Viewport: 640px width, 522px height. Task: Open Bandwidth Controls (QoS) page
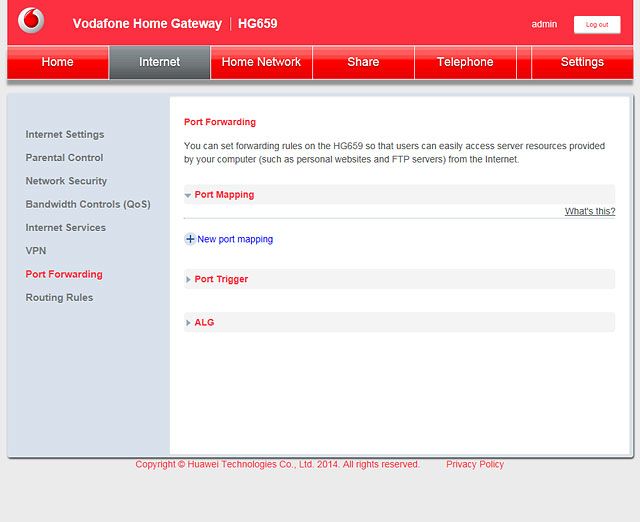(x=88, y=204)
